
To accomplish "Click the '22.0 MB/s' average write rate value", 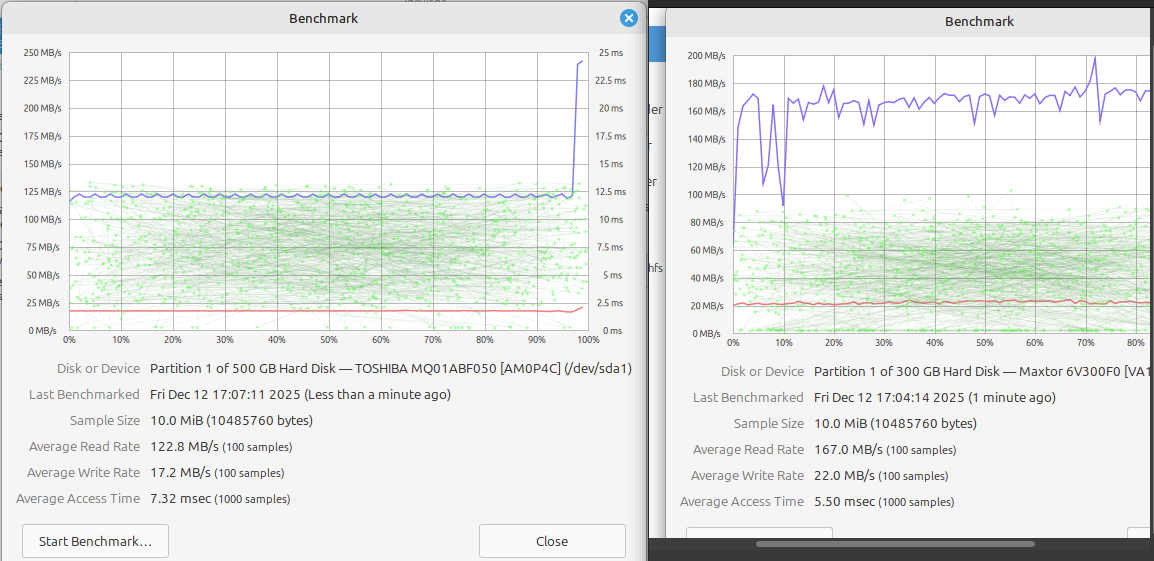I will 845,476.
